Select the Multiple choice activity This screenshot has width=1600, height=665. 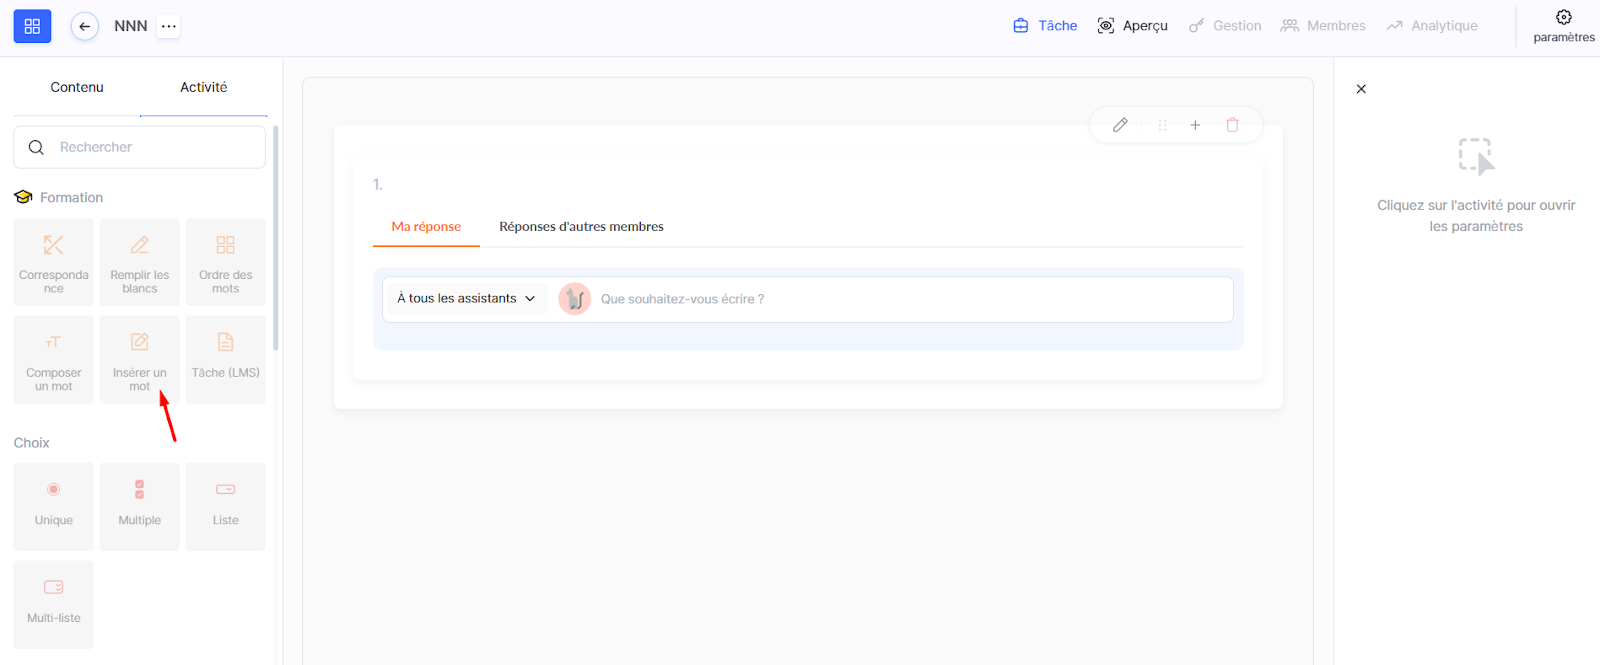(140, 506)
